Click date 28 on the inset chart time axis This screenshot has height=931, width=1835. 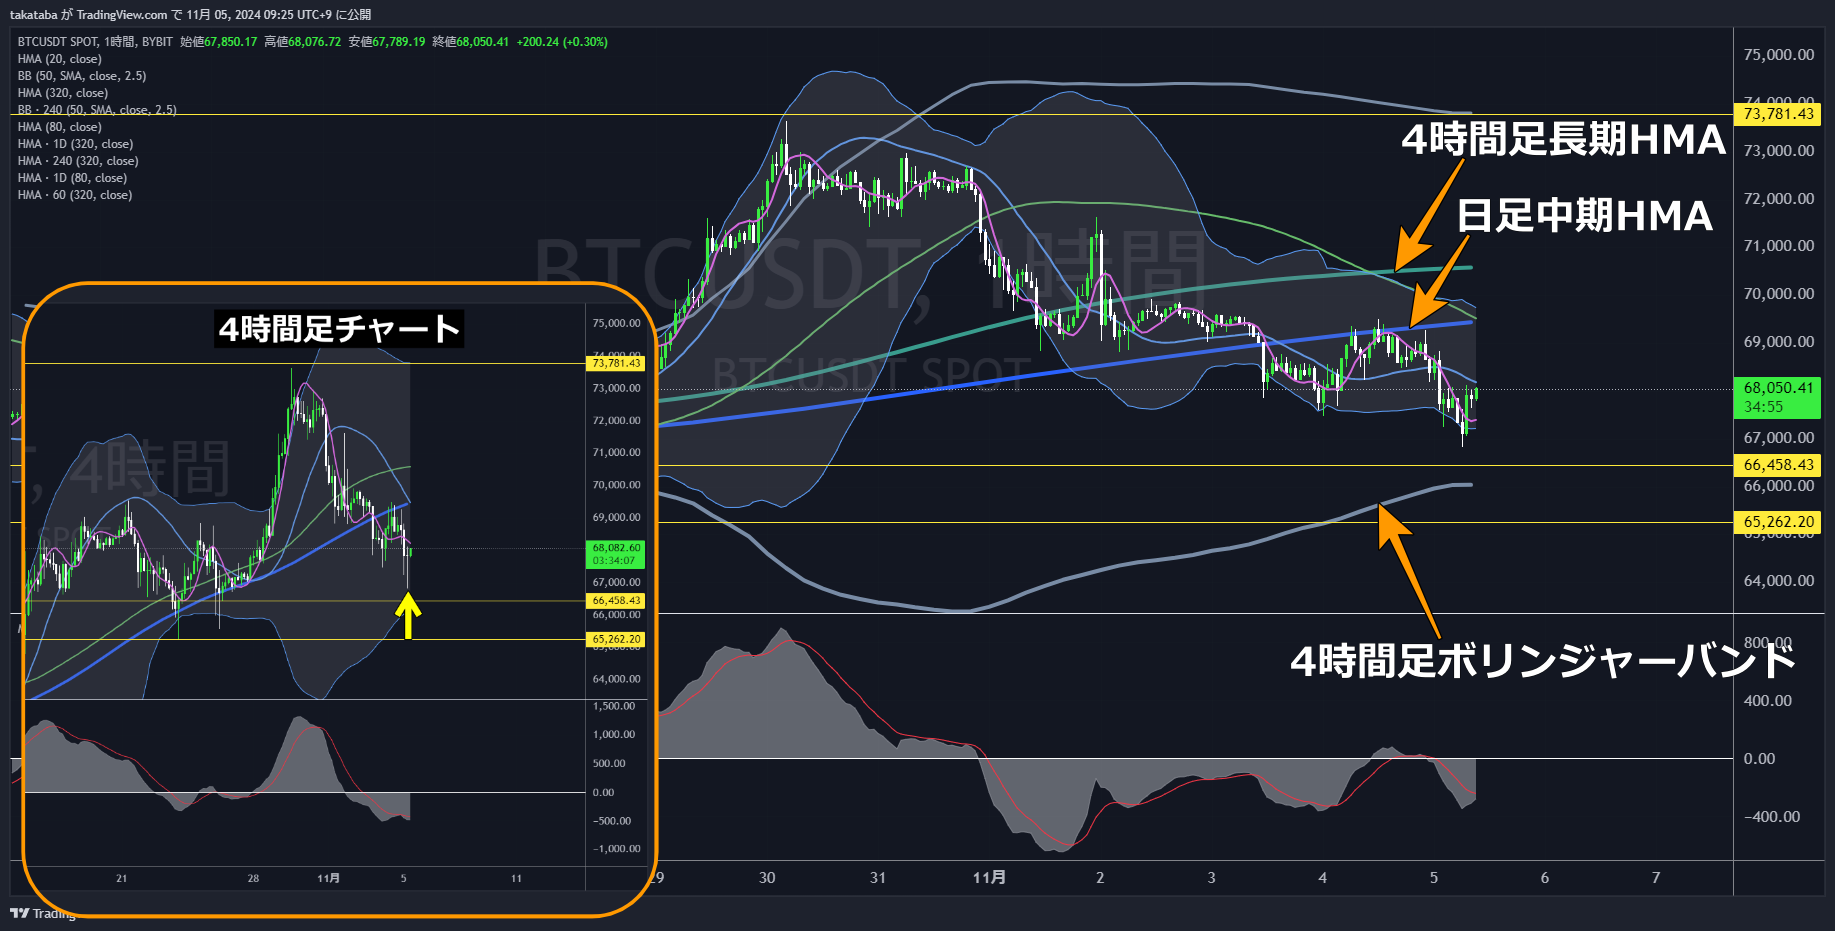pos(253,879)
